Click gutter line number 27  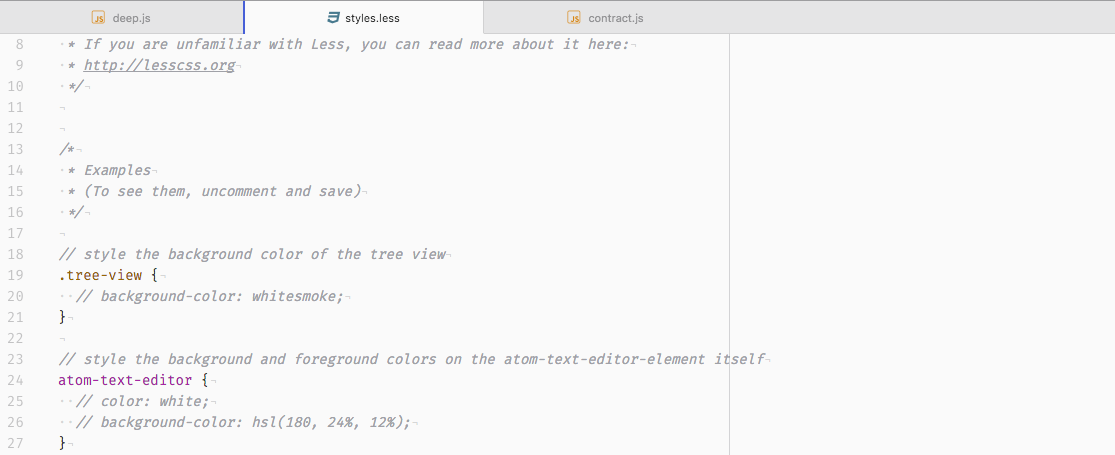click(x=16, y=443)
